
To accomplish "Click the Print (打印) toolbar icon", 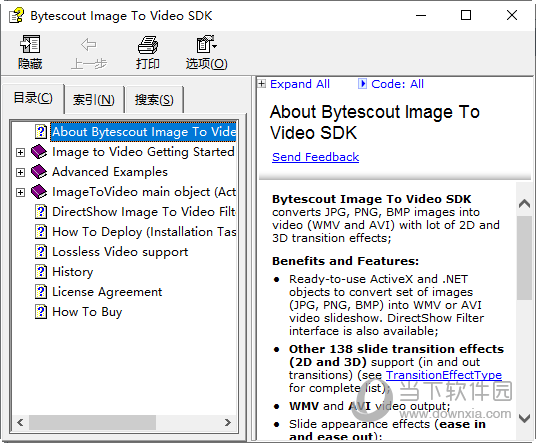I will pyautogui.click(x=148, y=44).
